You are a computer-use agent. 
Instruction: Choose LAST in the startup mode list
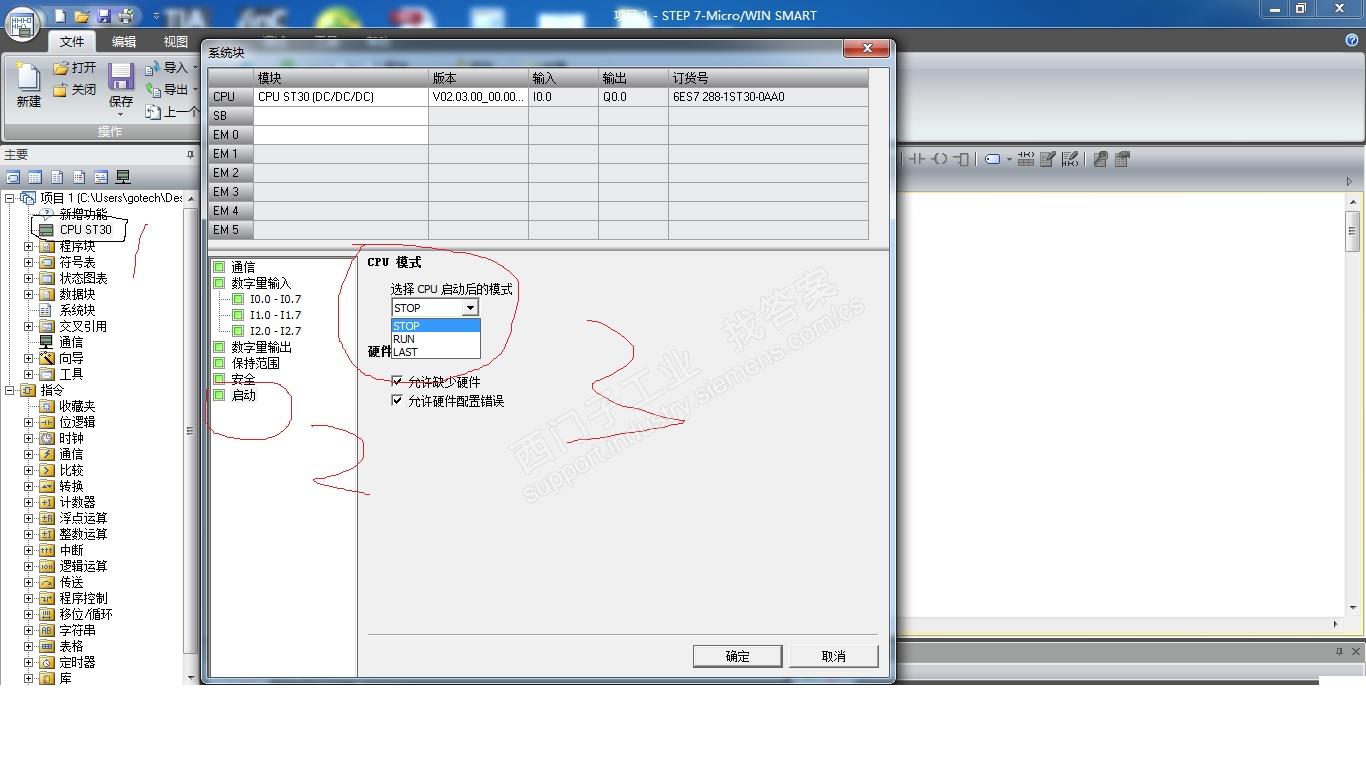point(436,352)
